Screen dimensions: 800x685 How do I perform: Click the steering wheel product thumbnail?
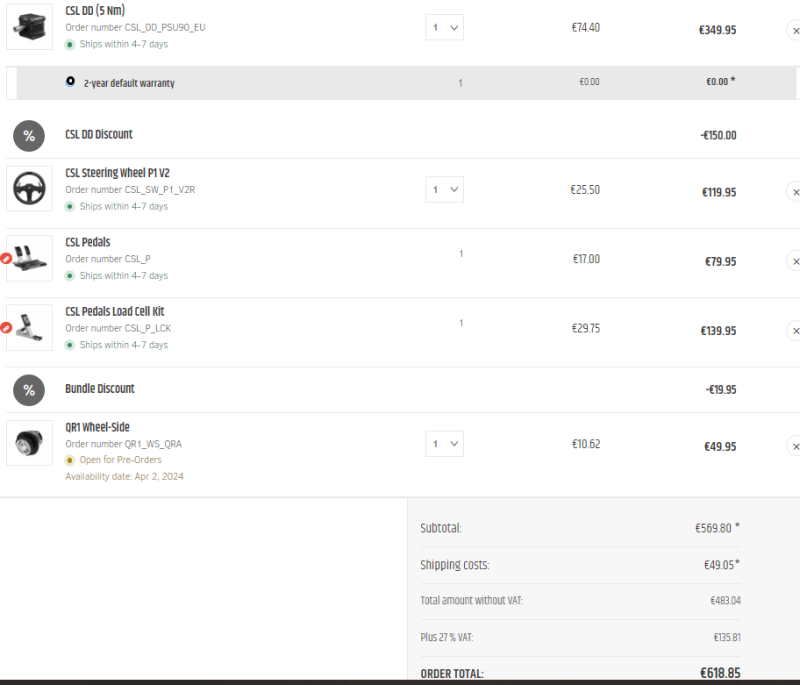pos(29,188)
